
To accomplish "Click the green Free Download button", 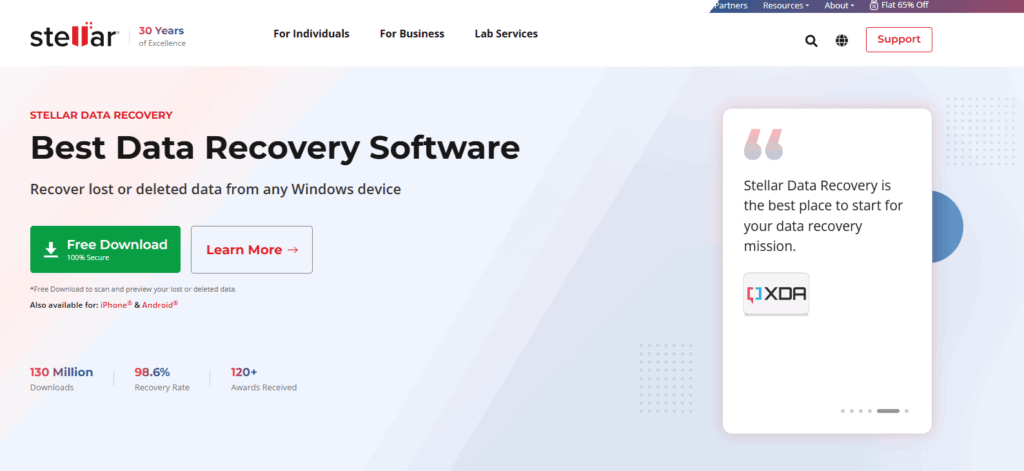I will pyautogui.click(x=105, y=250).
